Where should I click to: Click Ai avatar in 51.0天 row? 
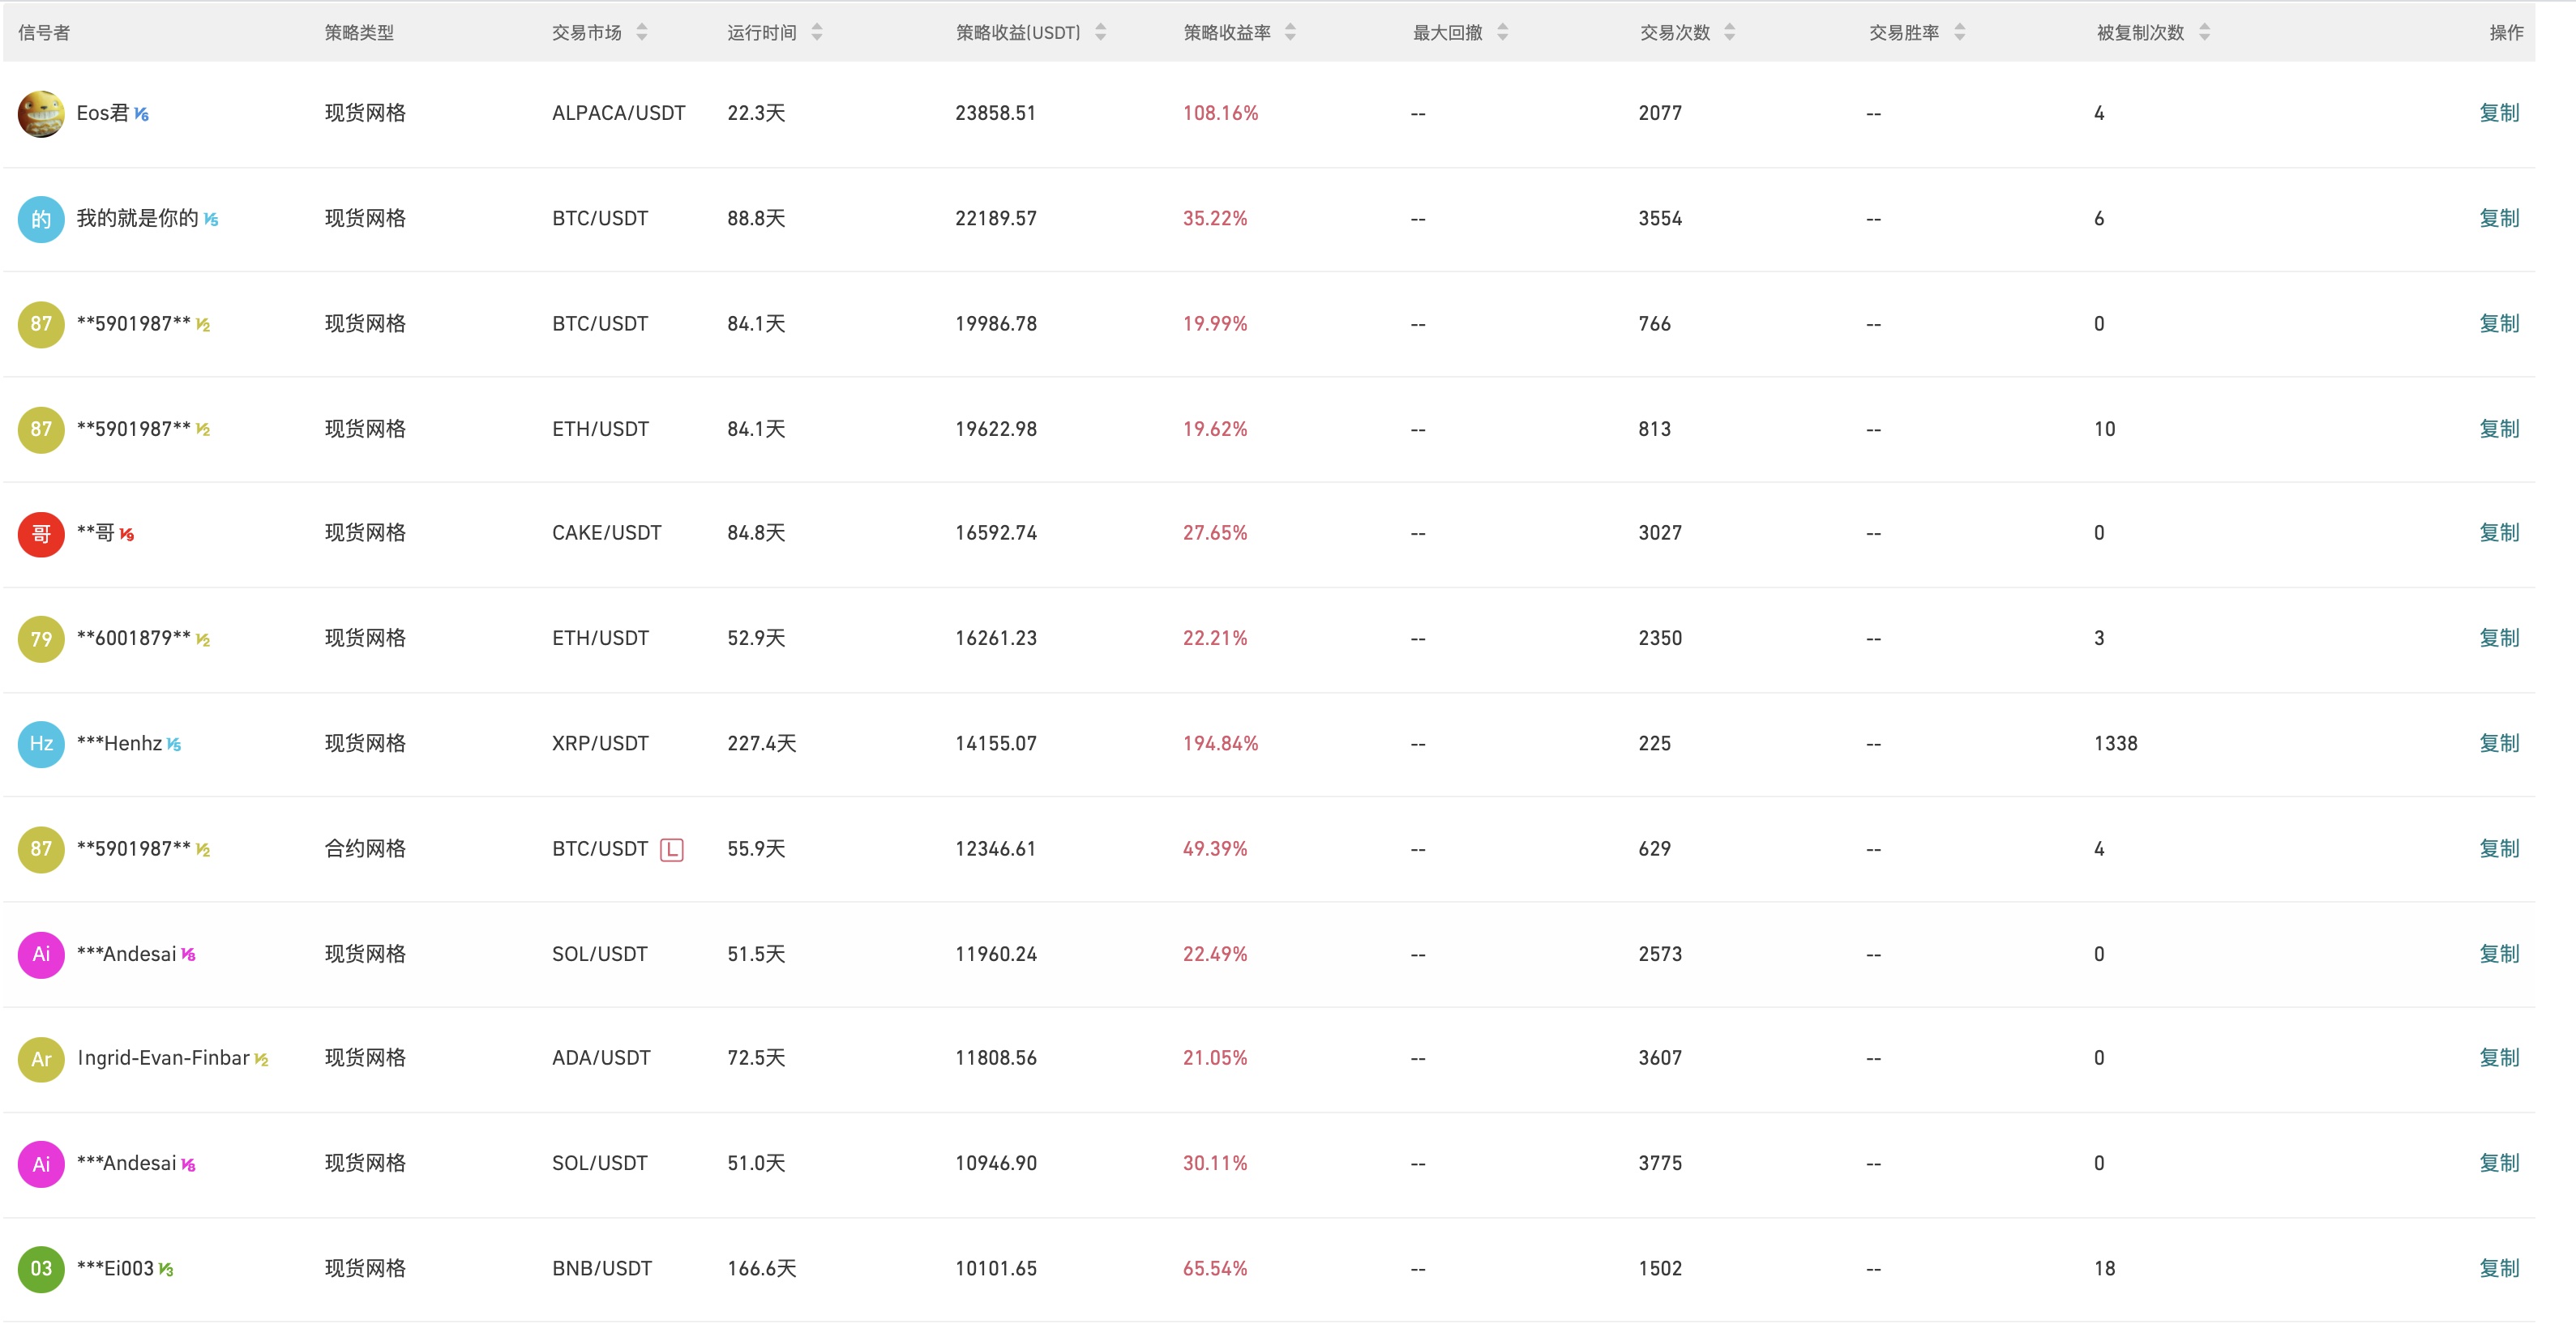click(41, 1163)
